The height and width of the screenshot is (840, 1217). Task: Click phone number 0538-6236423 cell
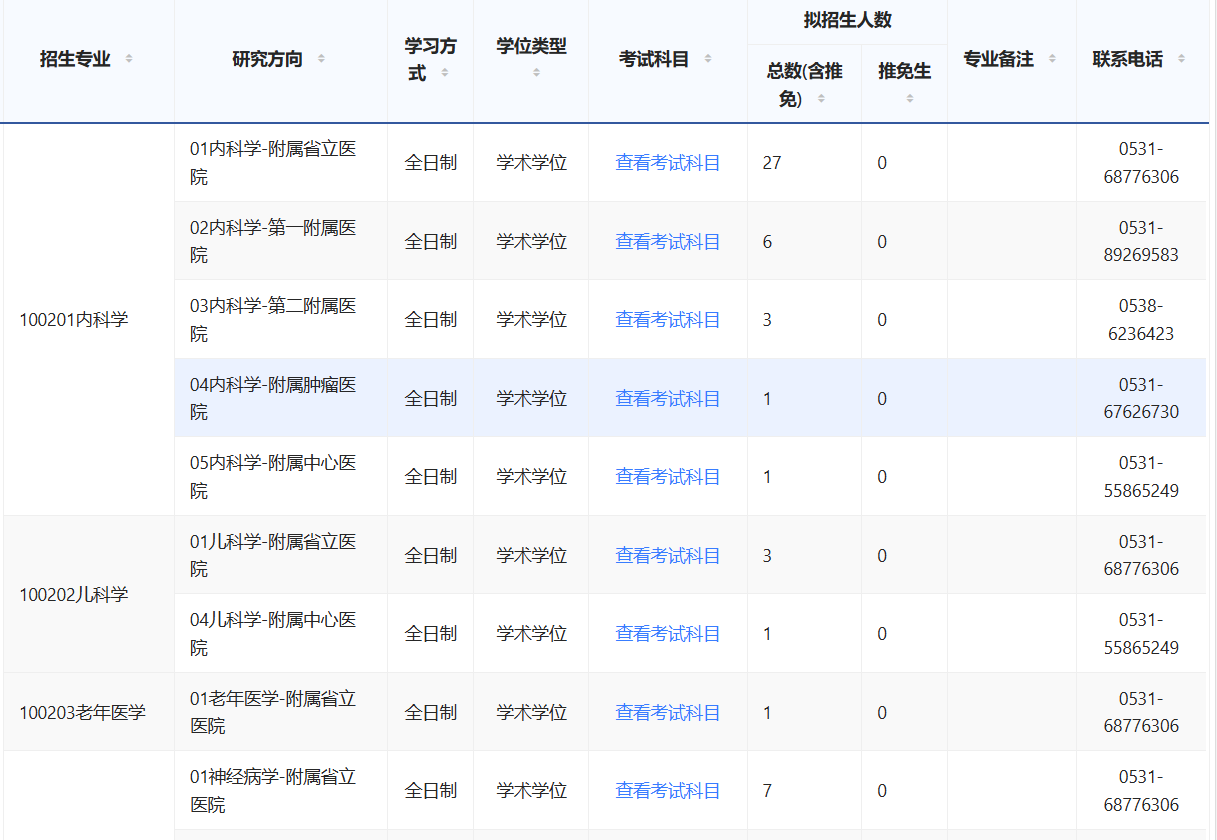pos(1140,320)
